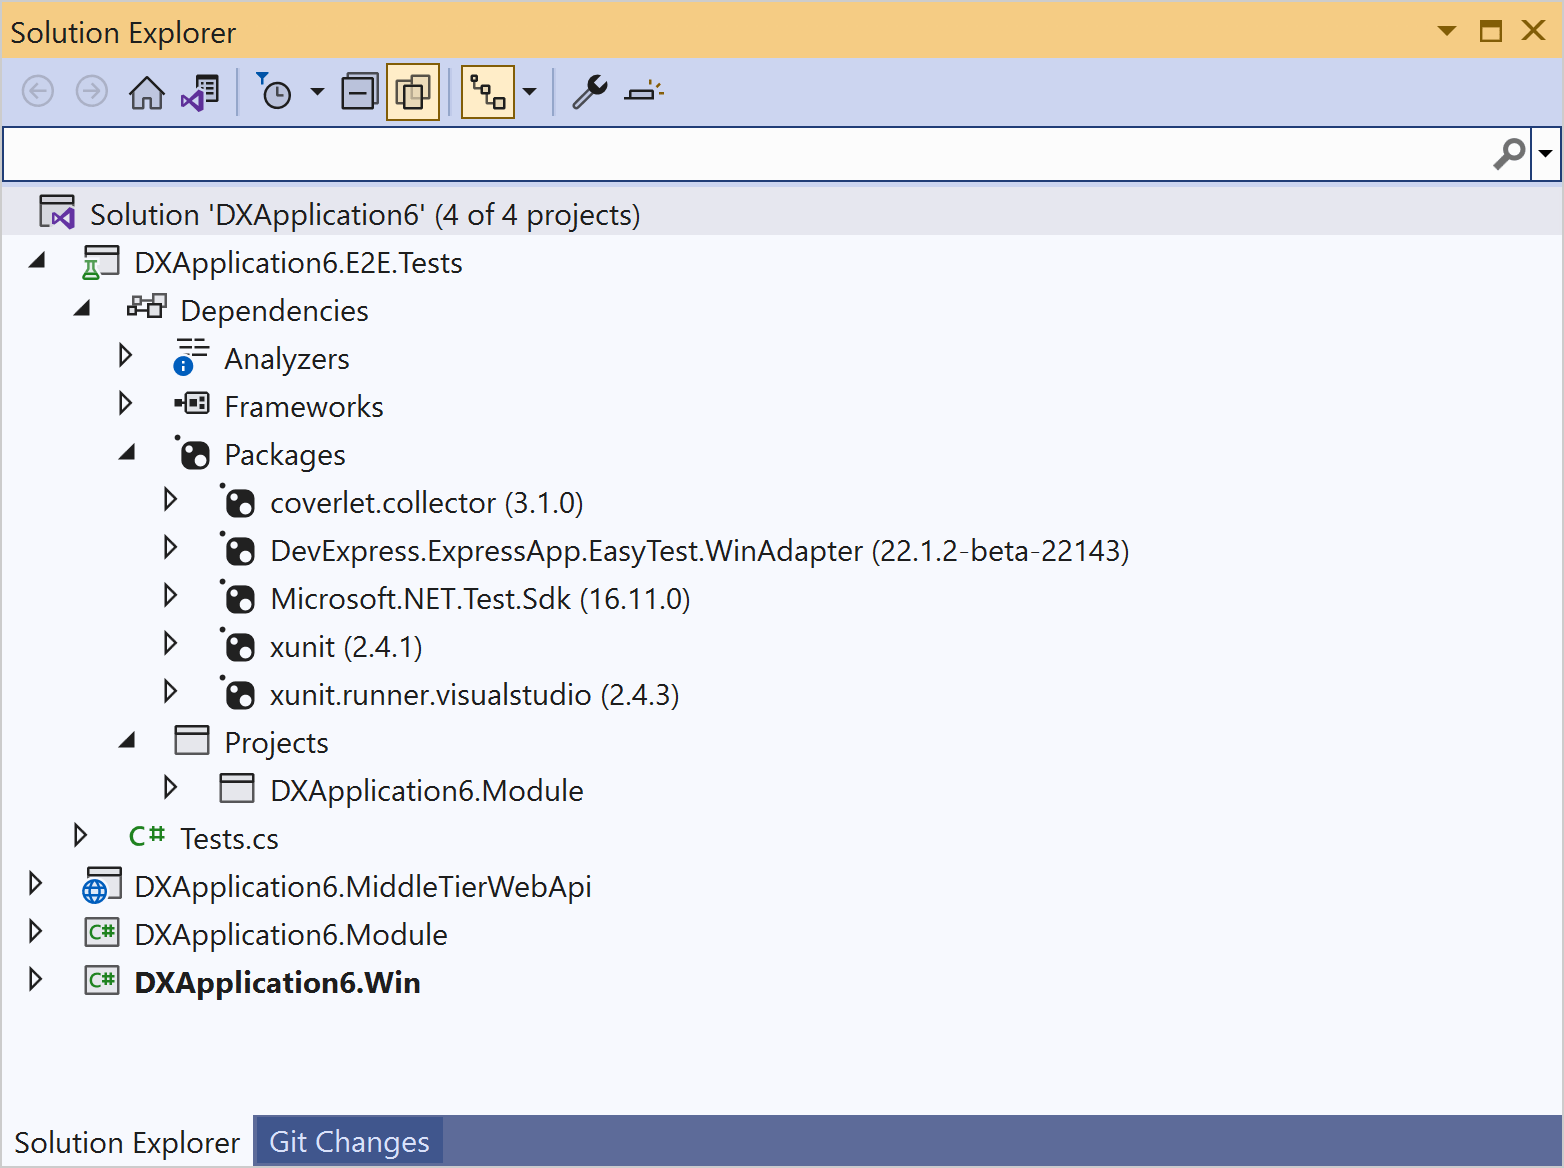Expand the DXApplication6.Win project
Screen dimensions: 1564x1168
click(36, 980)
